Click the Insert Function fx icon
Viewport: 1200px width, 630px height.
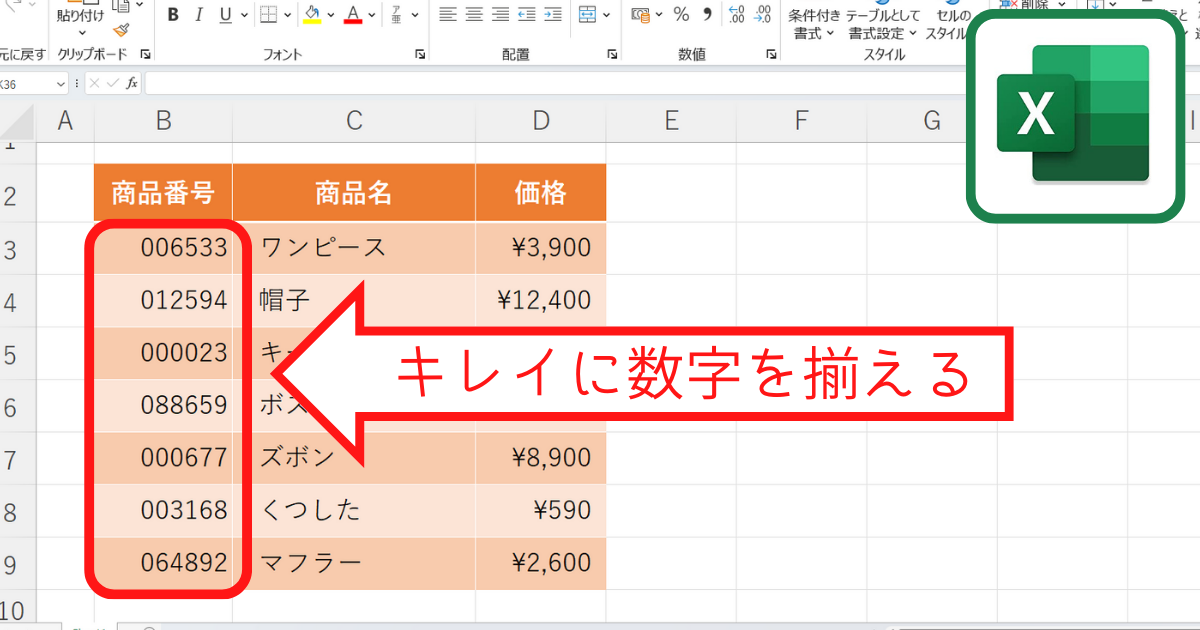131,84
